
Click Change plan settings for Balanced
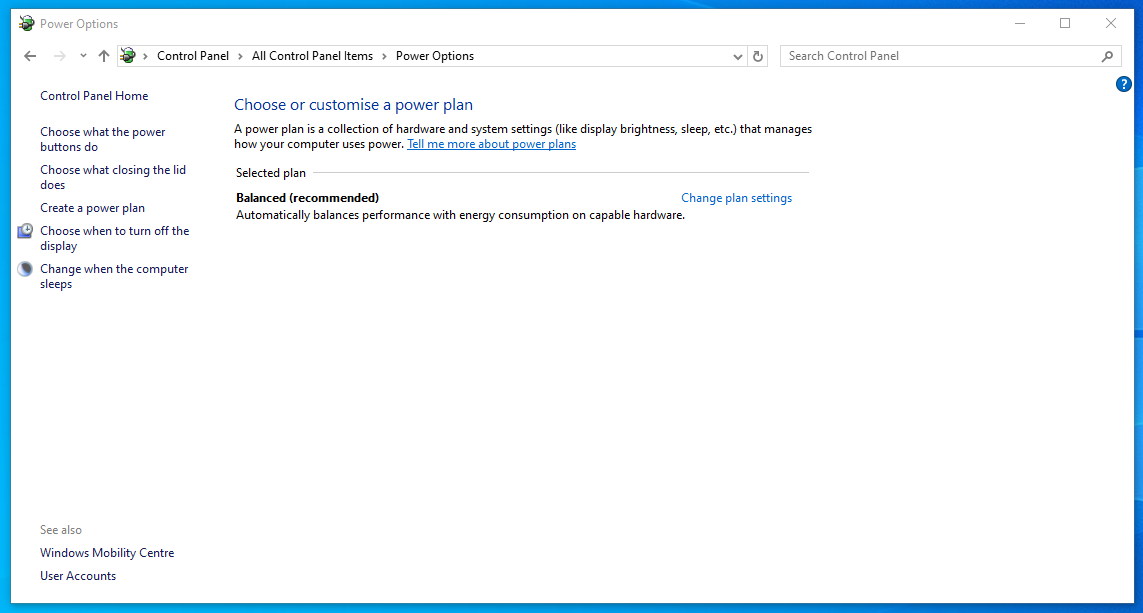[736, 198]
